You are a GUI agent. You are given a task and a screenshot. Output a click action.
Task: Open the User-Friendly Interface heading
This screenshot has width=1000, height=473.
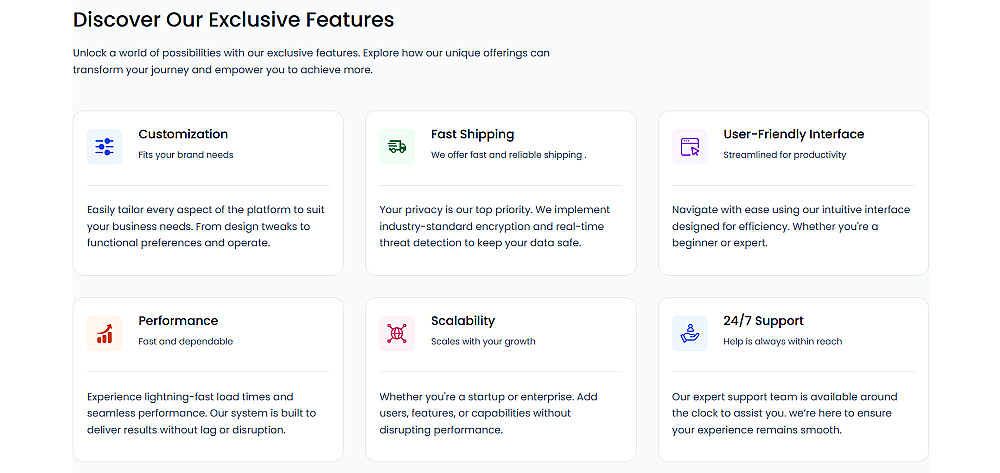(x=793, y=134)
